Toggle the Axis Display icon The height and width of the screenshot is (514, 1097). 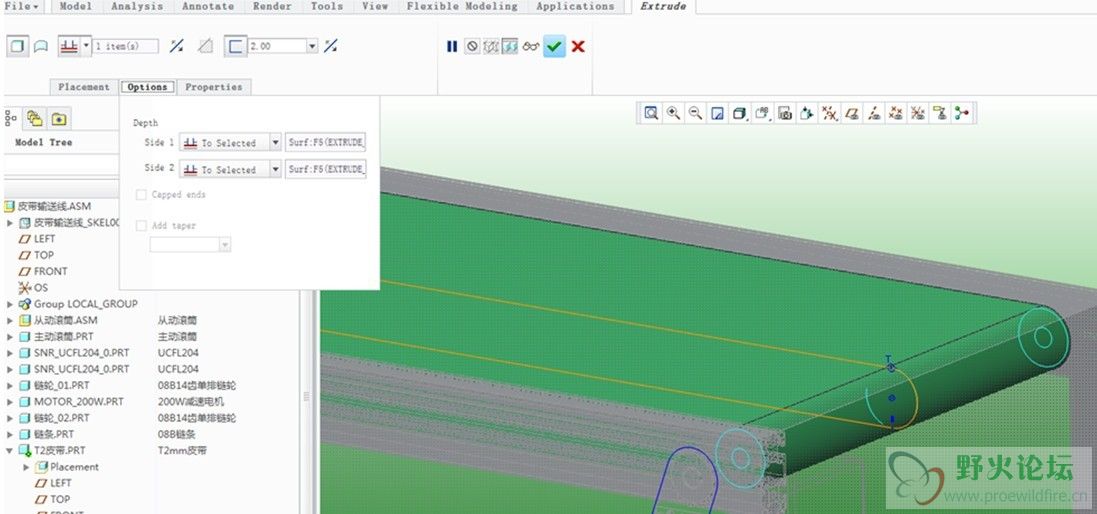point(874,113)
